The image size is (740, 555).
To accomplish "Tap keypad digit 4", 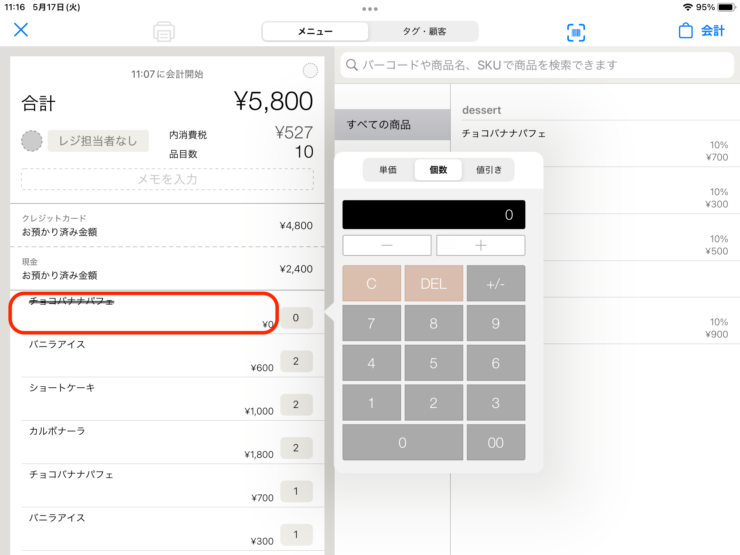I will tap(371, 363).
